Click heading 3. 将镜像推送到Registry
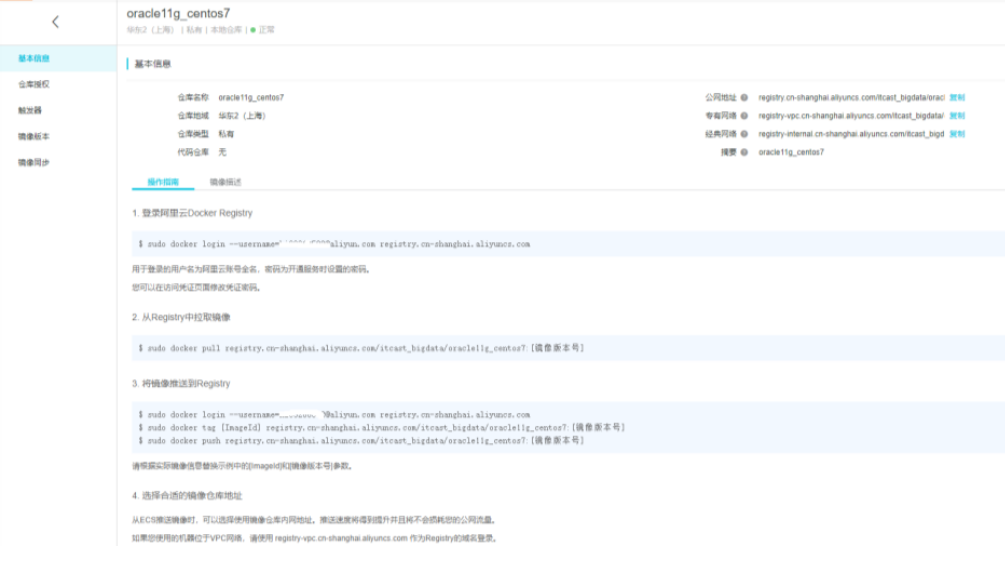This screenshot has height=572, width=1005. point(181,383)
